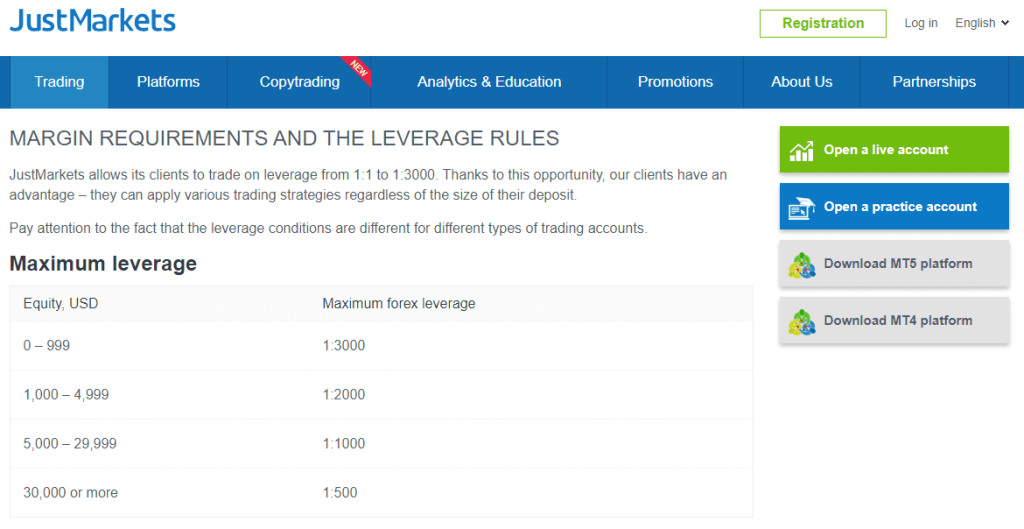Click the Equity, USD column header
Screen dimensions: 1024x529
point(61,304)
